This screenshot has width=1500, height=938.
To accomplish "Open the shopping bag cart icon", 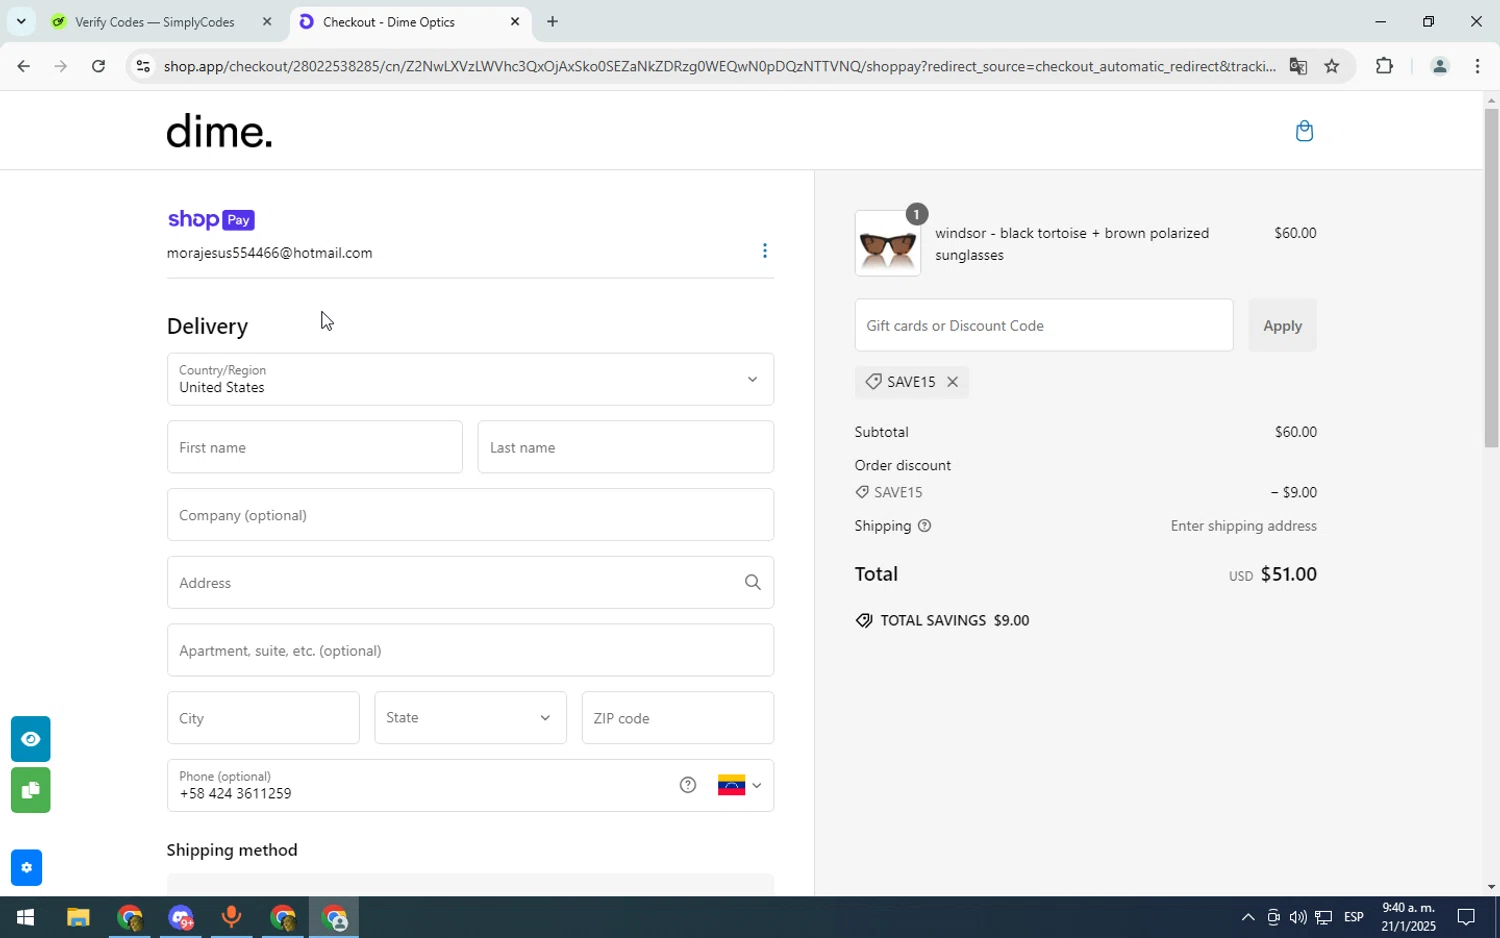I will point(1304,131).
